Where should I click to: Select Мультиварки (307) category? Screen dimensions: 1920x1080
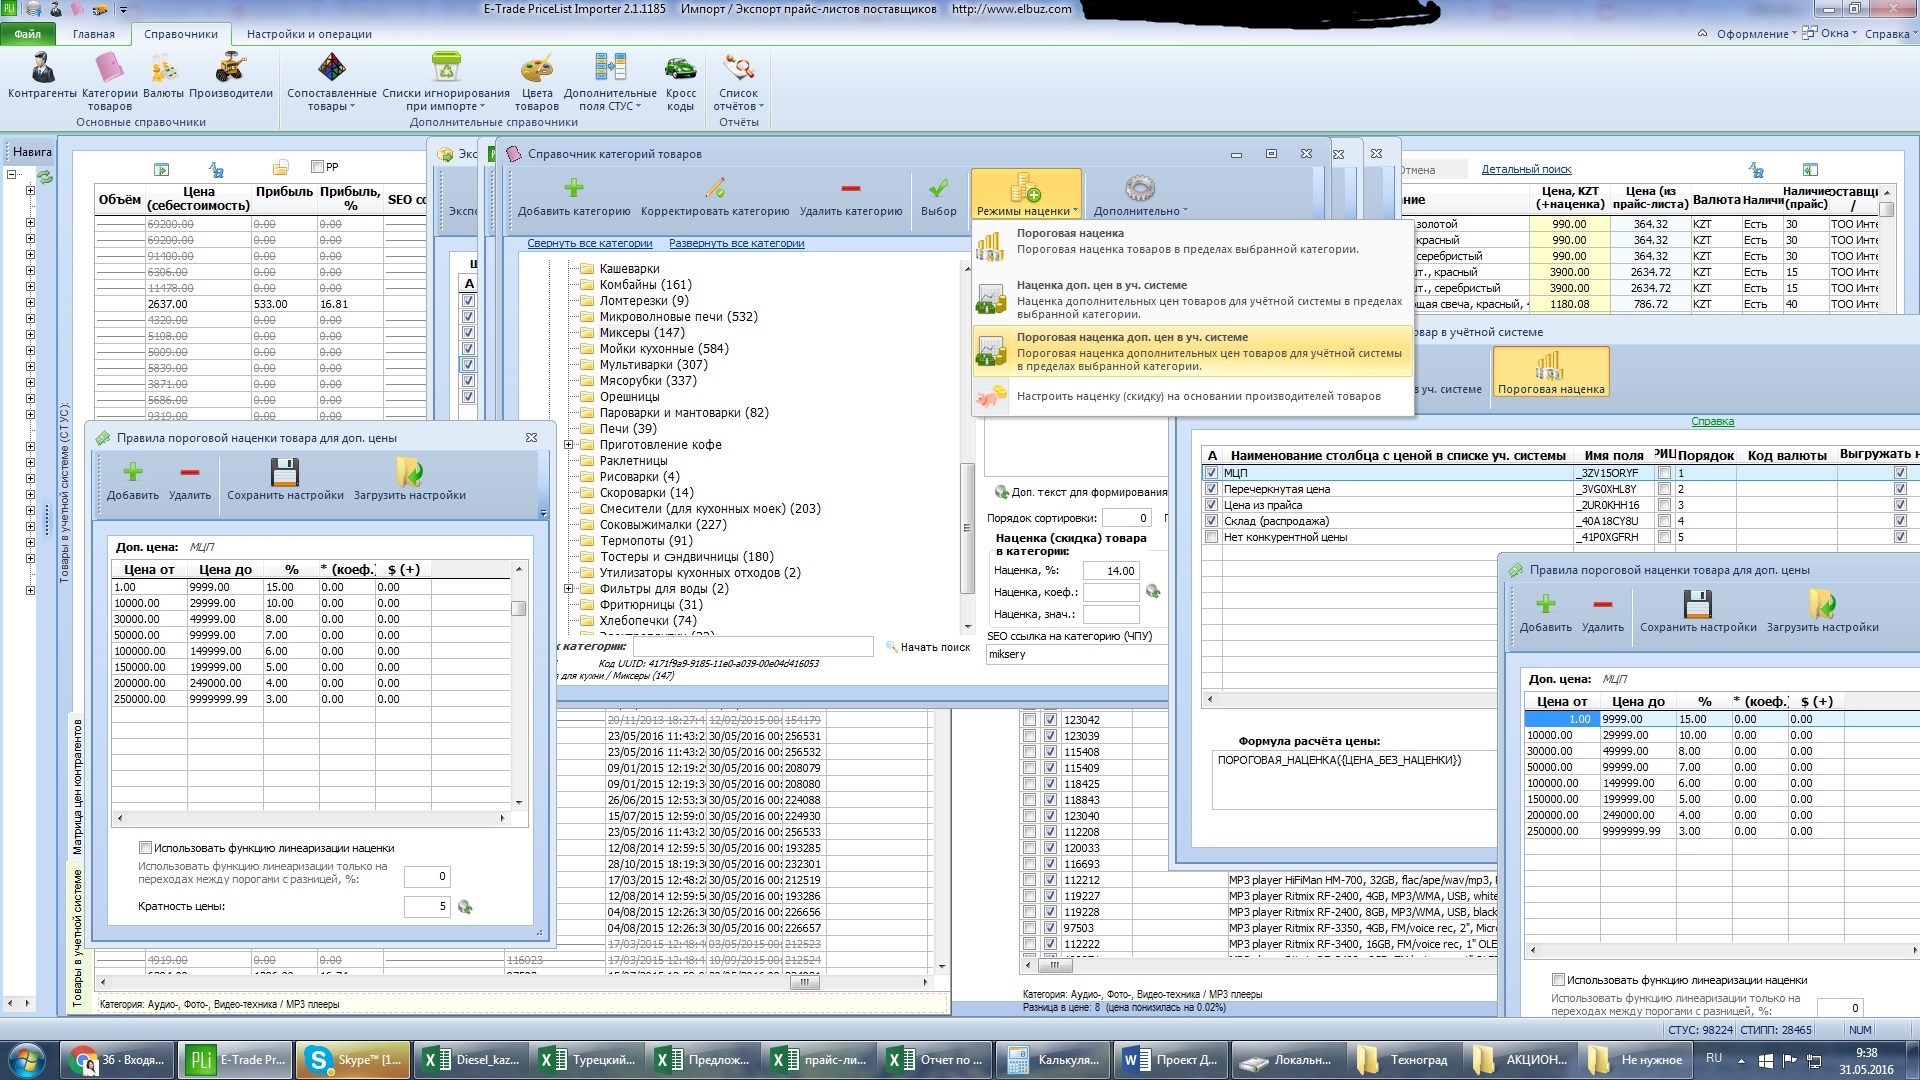coord(653,365)
